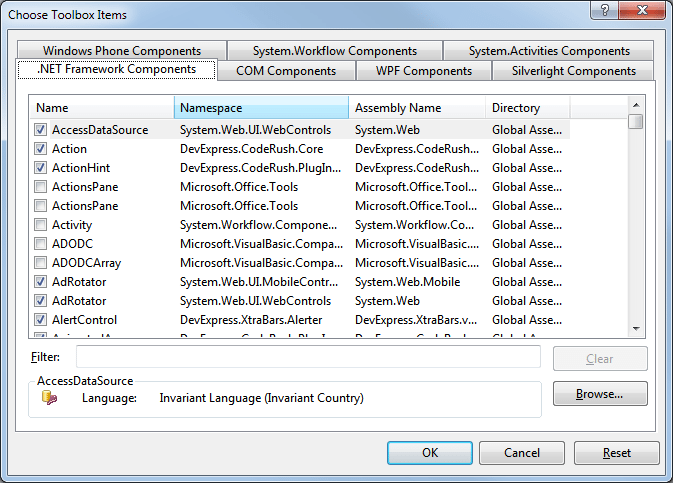Check the ADODC checkbox
This screenshot has width=673, height=483.
pos(40,243)
